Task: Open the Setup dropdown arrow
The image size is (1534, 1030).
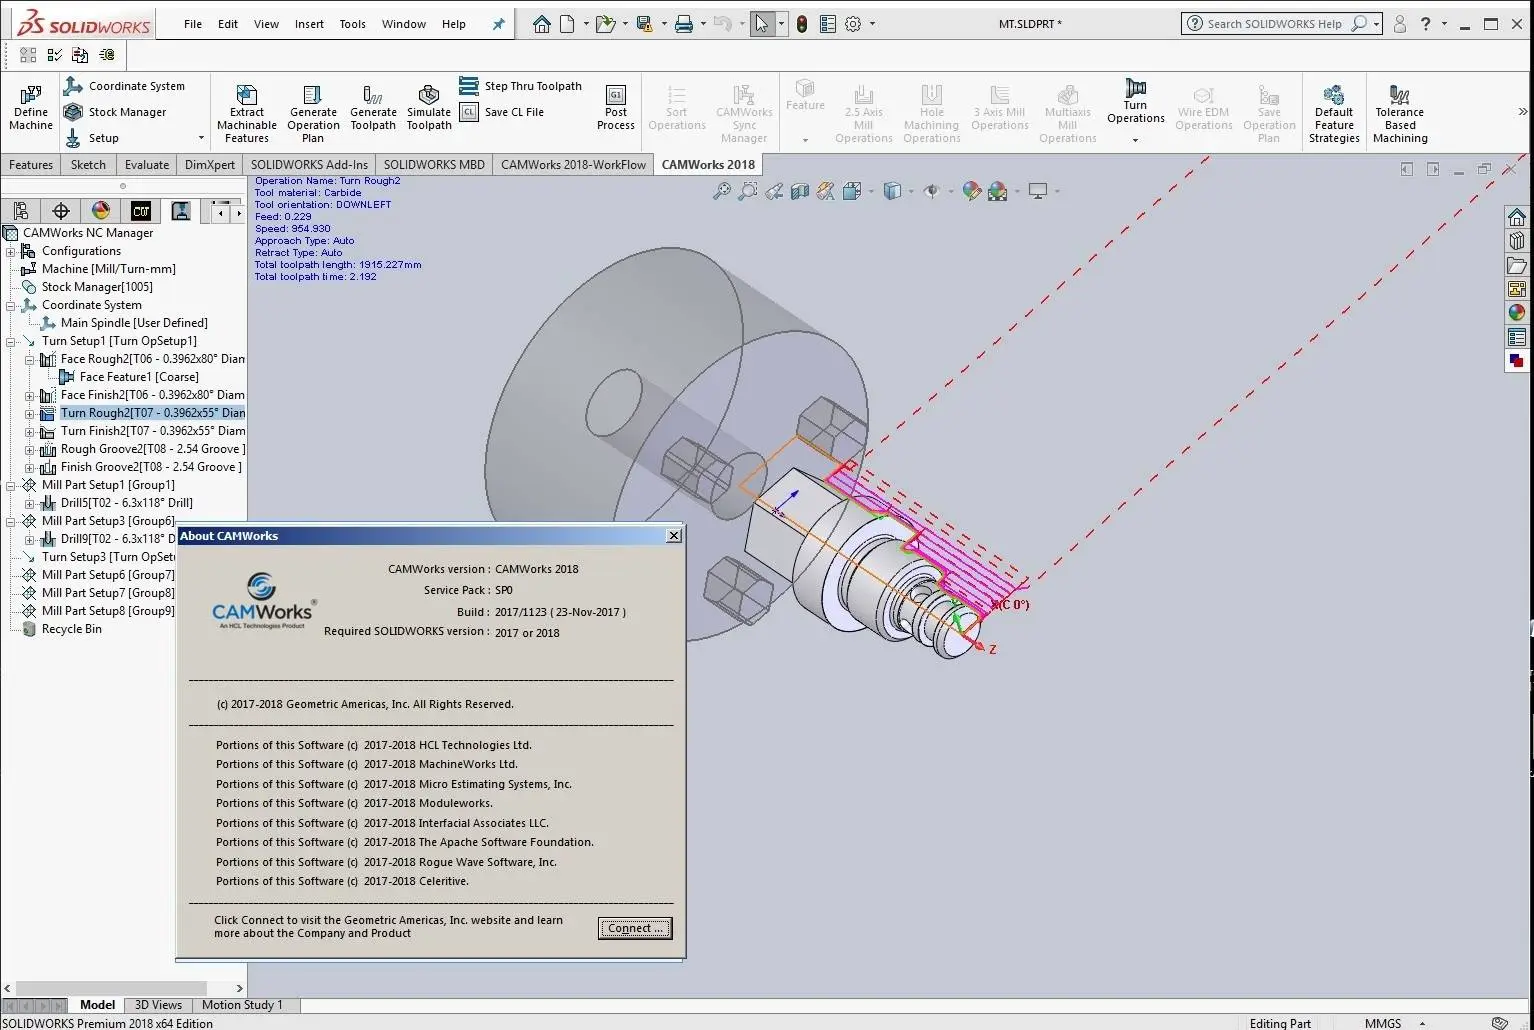Action: click(201, 138)
